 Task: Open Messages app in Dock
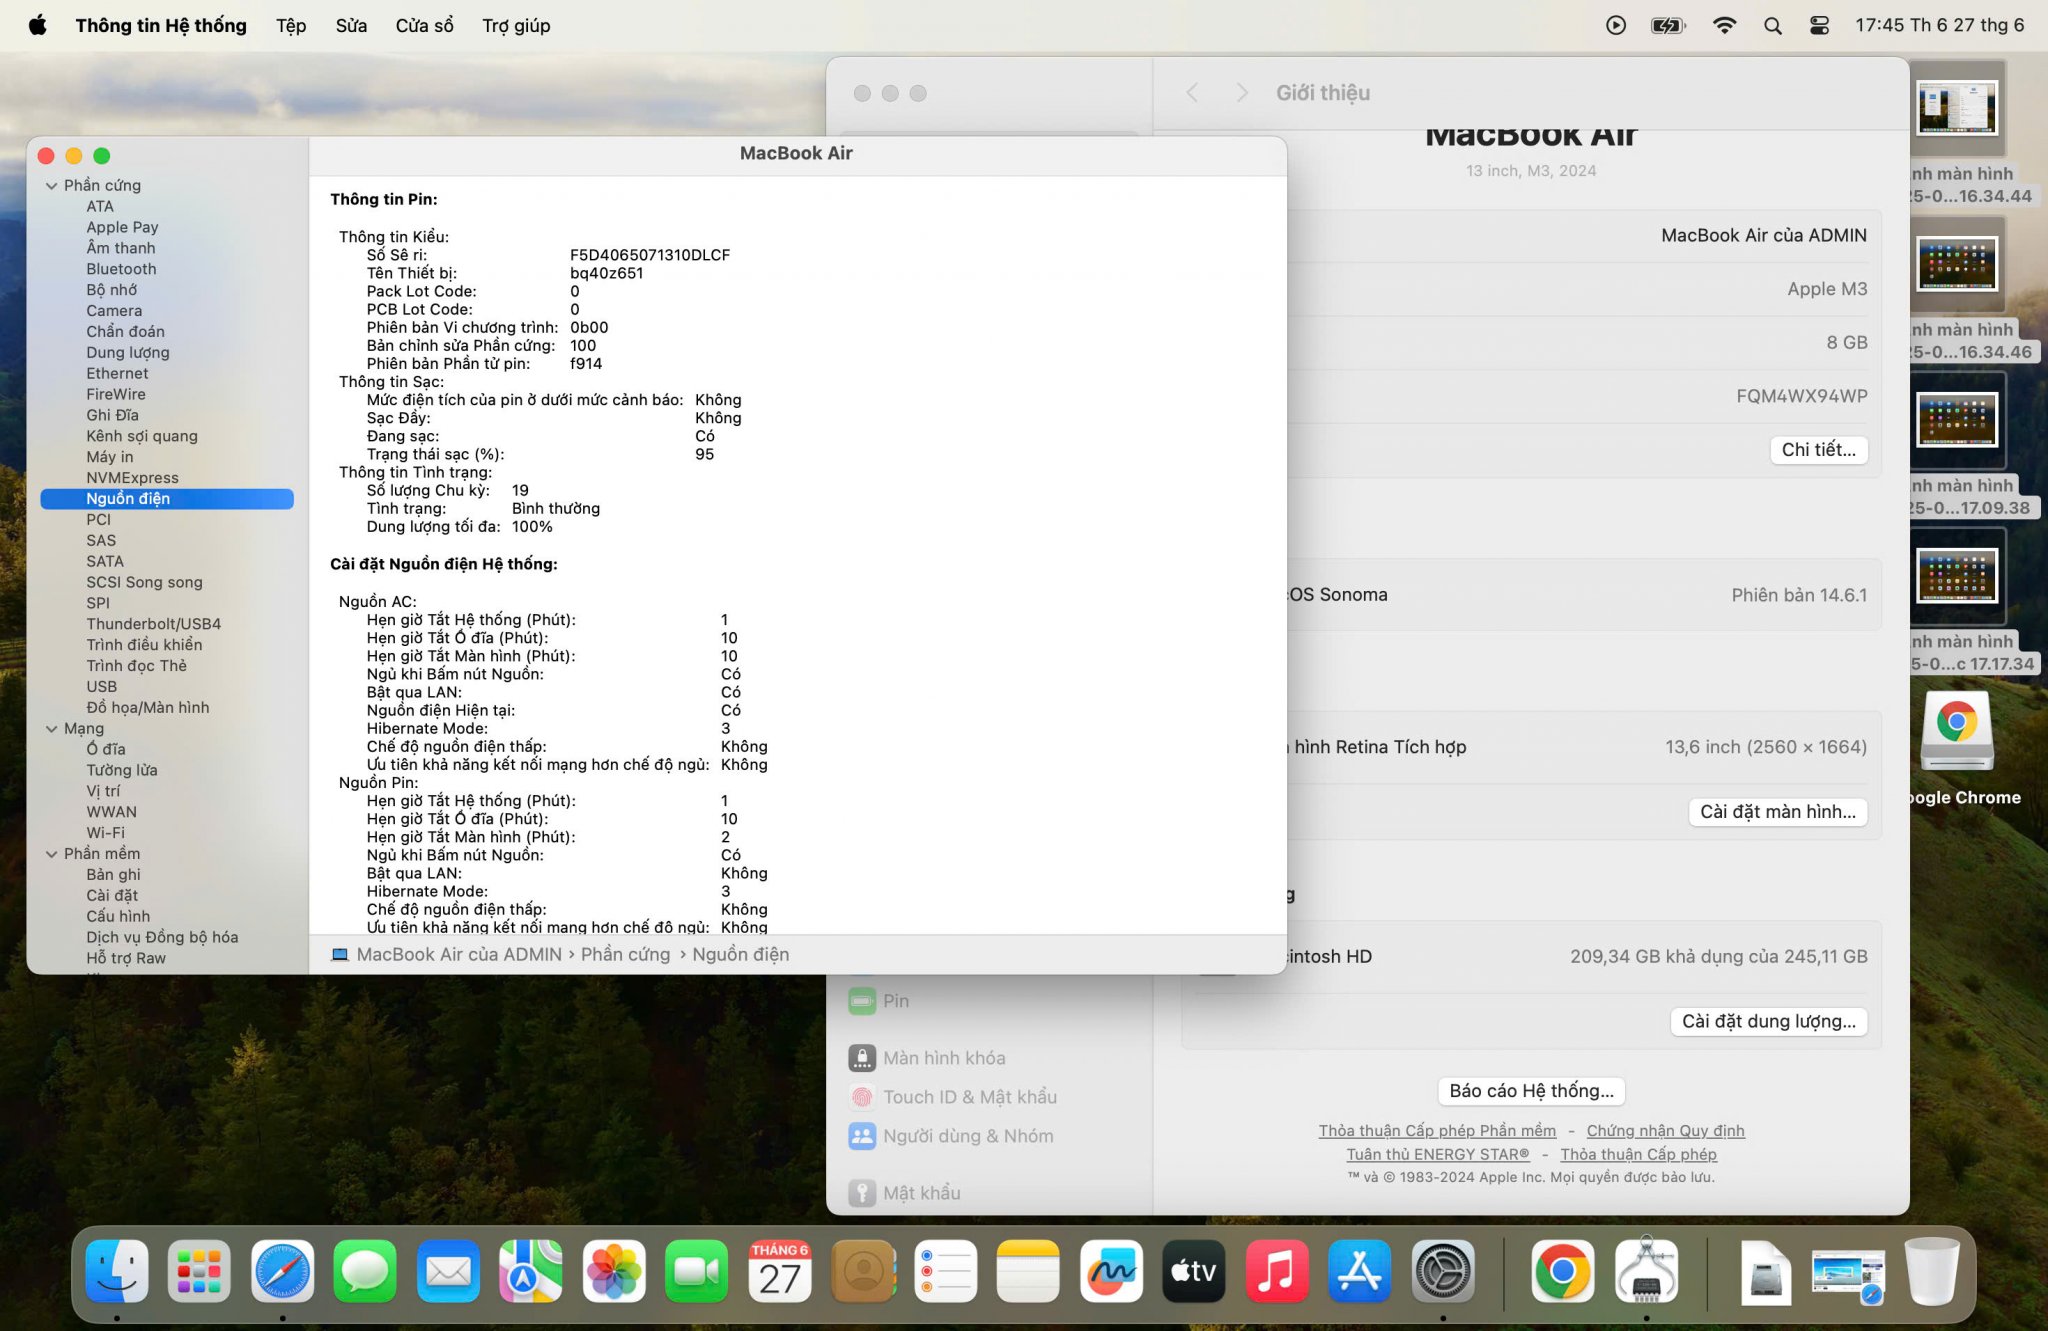coord(365,1271)
